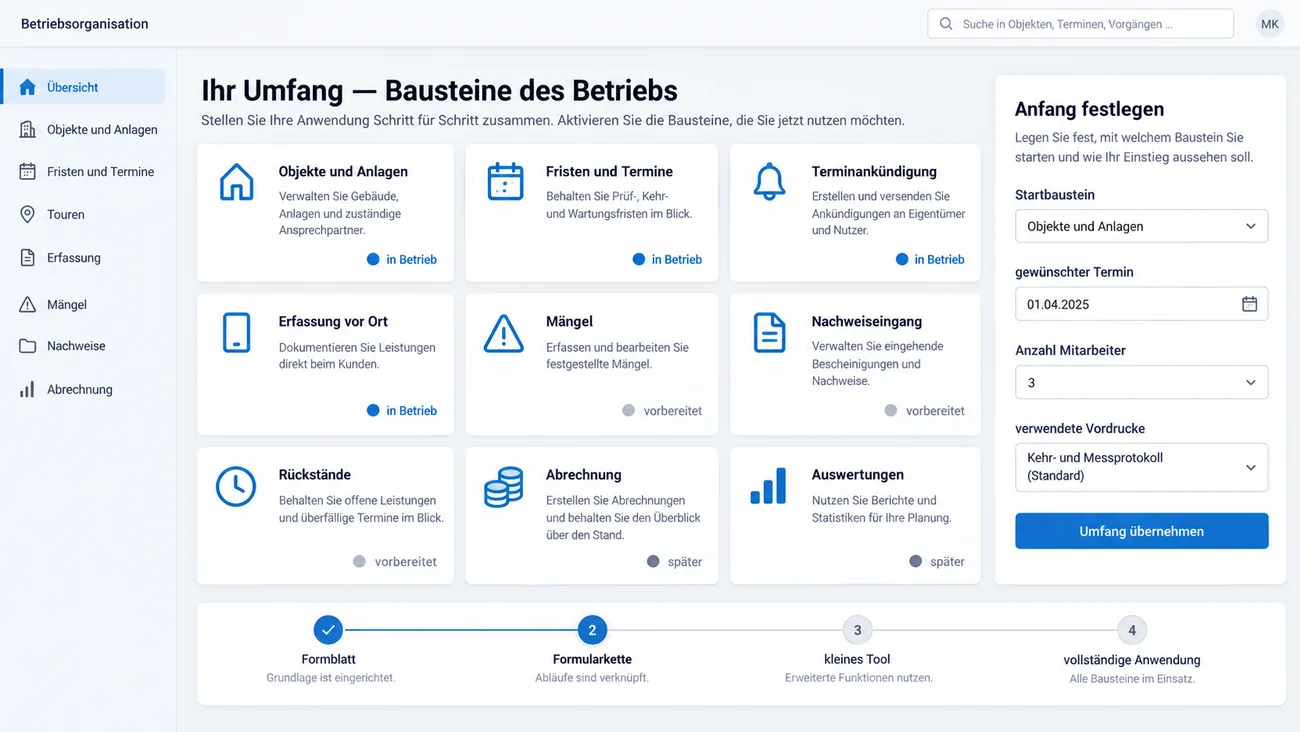Click the document icon beside Erfassung in sidebar
This screenshot has height=732, width=1300.
point(28,257)
